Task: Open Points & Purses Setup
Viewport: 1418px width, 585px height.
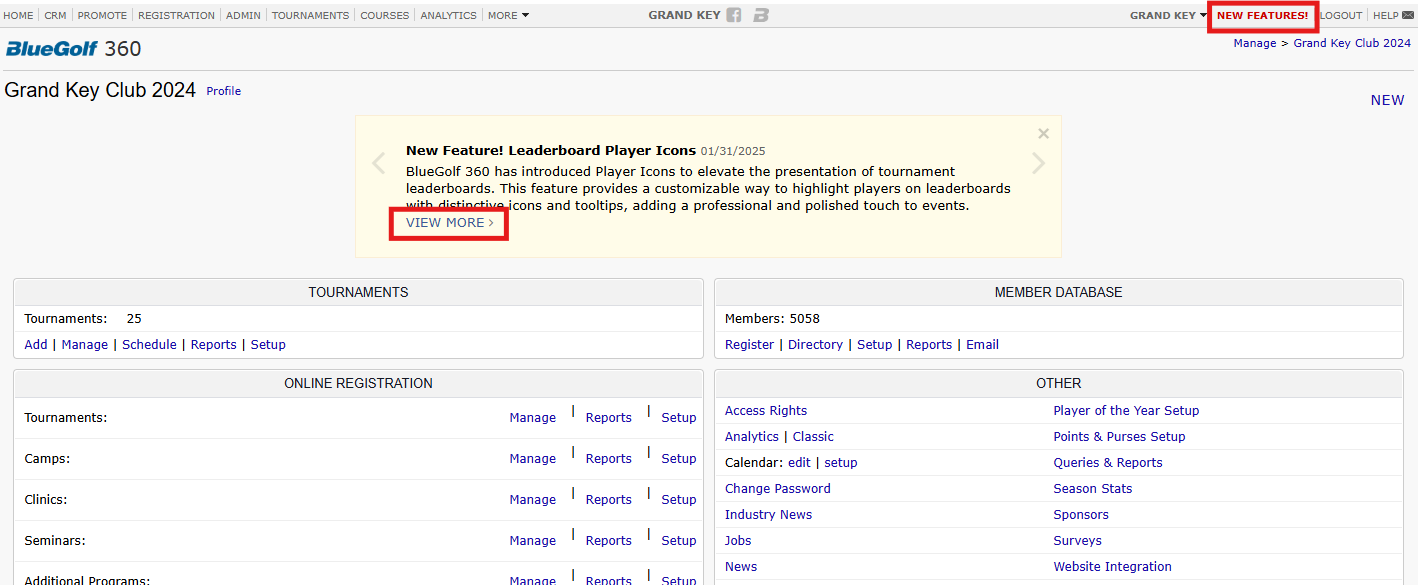Action: point(1119,437)
